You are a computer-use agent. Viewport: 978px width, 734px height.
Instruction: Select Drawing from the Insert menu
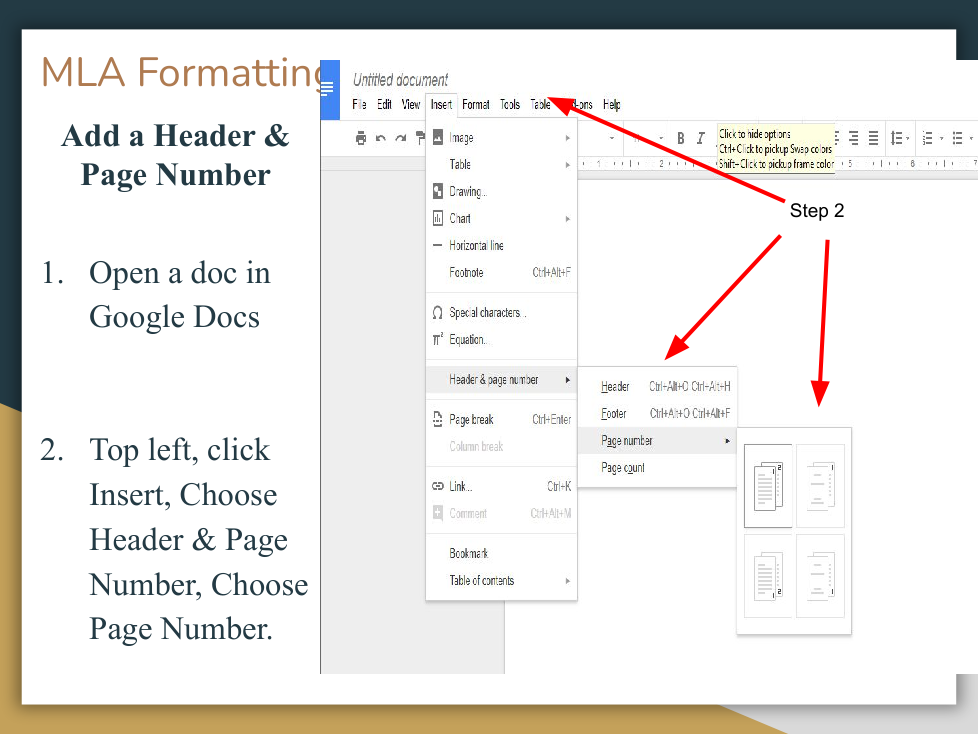pos(467,191)
